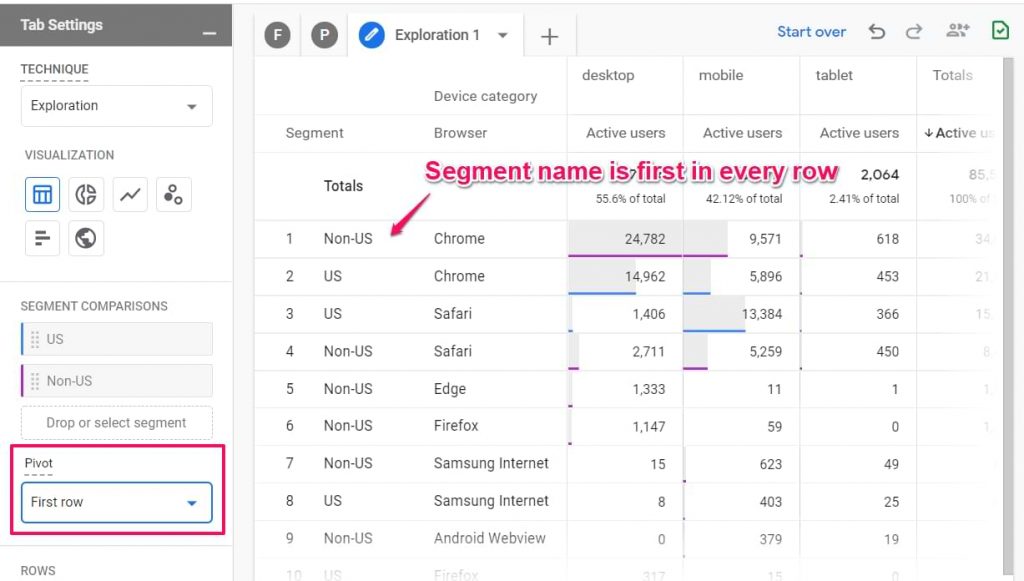Select the donut chart visualization
1024x581 pixels.
click(88, 194)
